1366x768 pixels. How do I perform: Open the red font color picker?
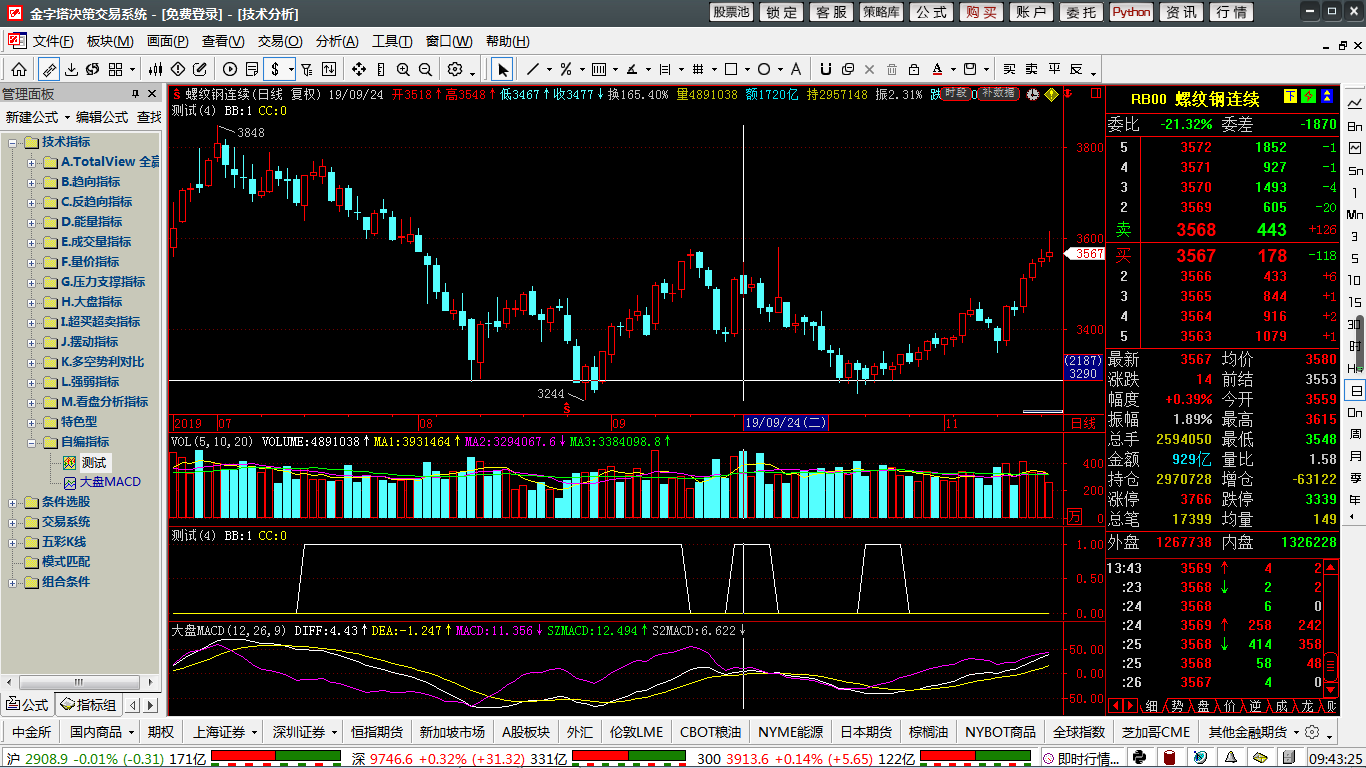coord(939,69)
